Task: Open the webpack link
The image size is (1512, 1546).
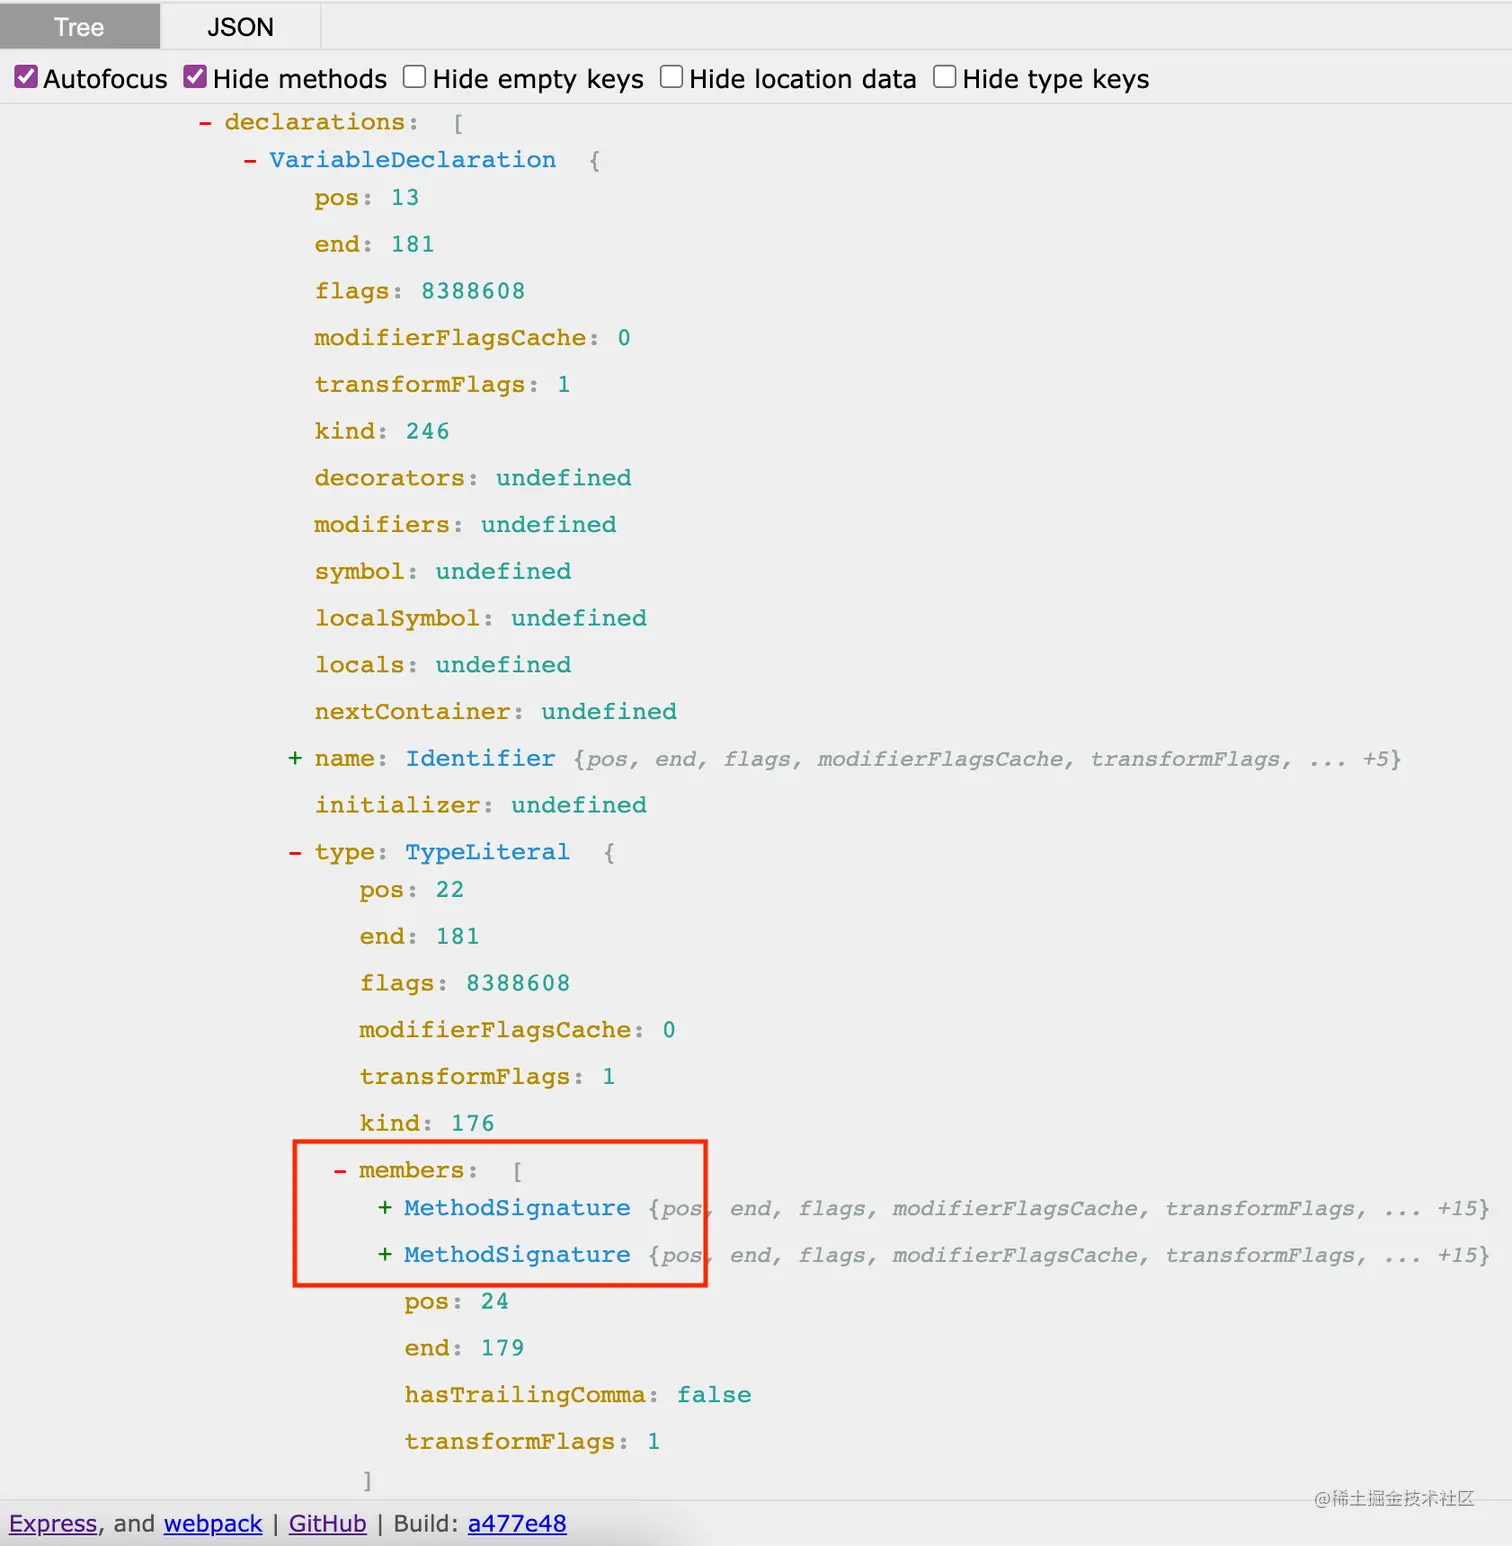Action: [212, 1523]
